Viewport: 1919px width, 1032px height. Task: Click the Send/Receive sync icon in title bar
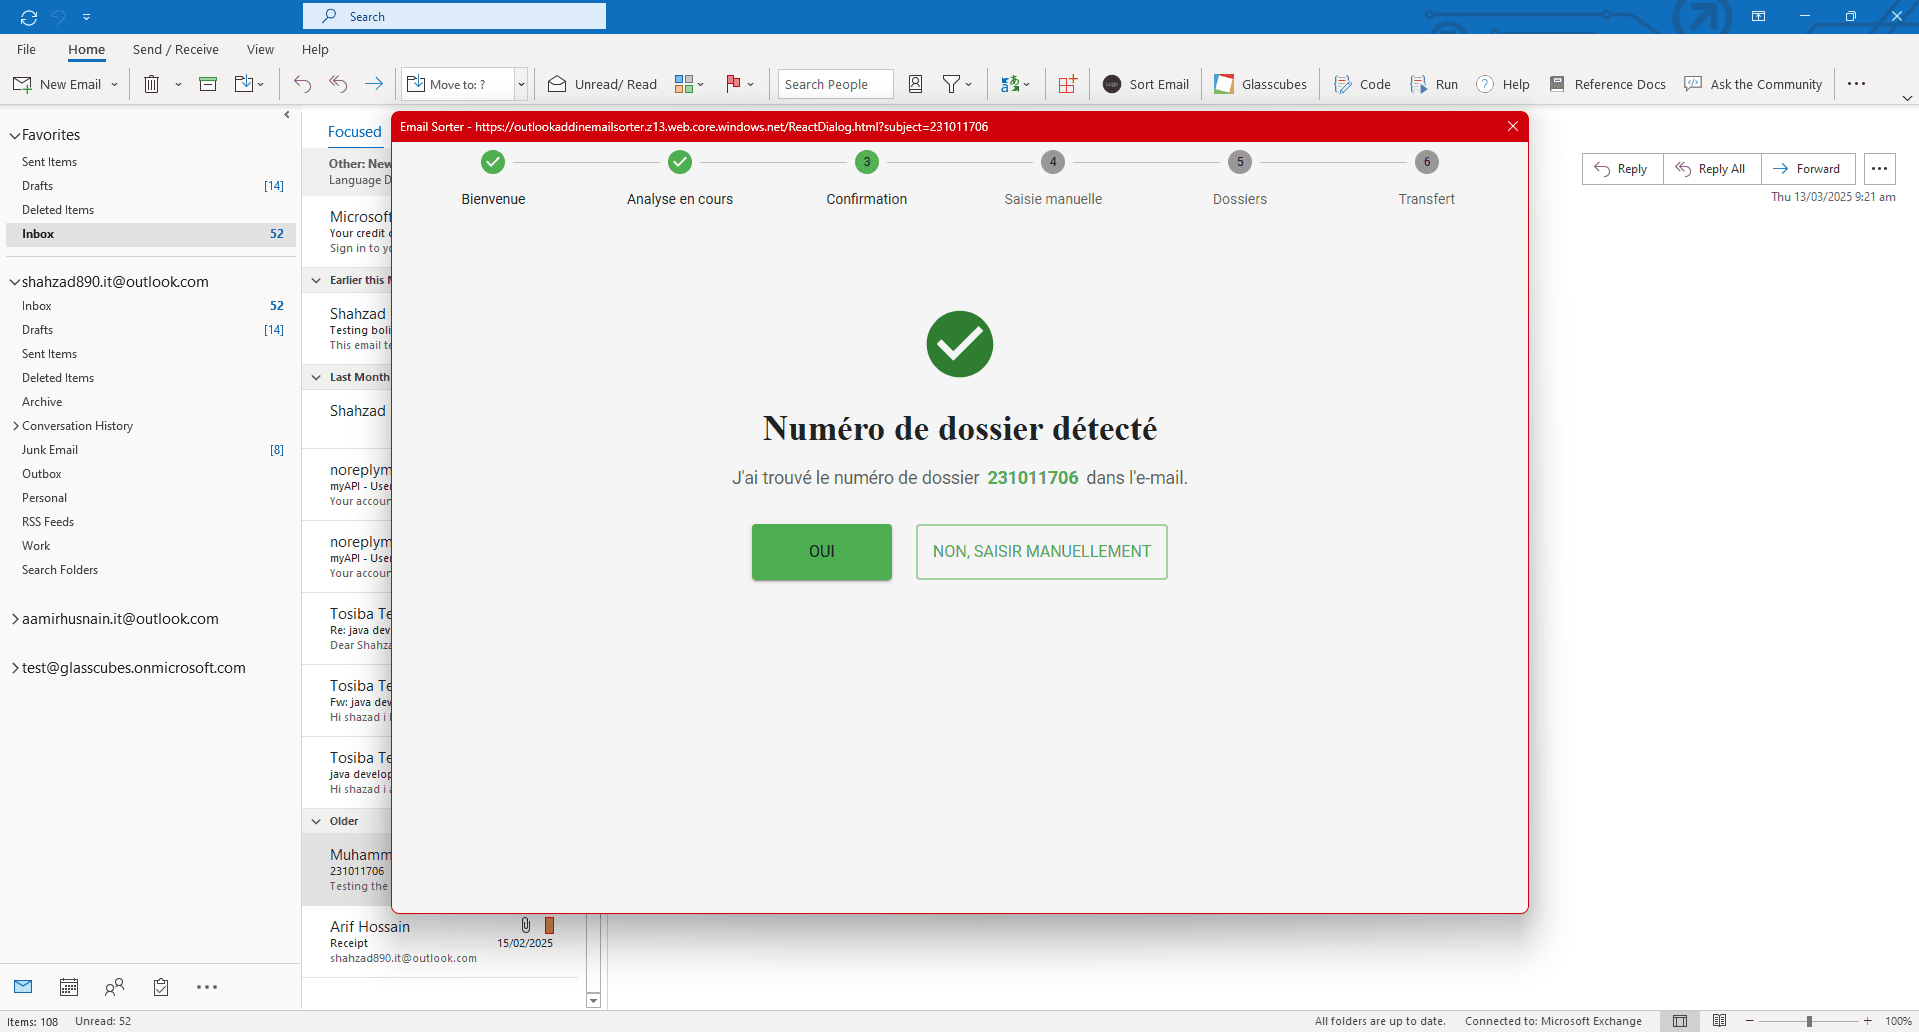(29, 17)
